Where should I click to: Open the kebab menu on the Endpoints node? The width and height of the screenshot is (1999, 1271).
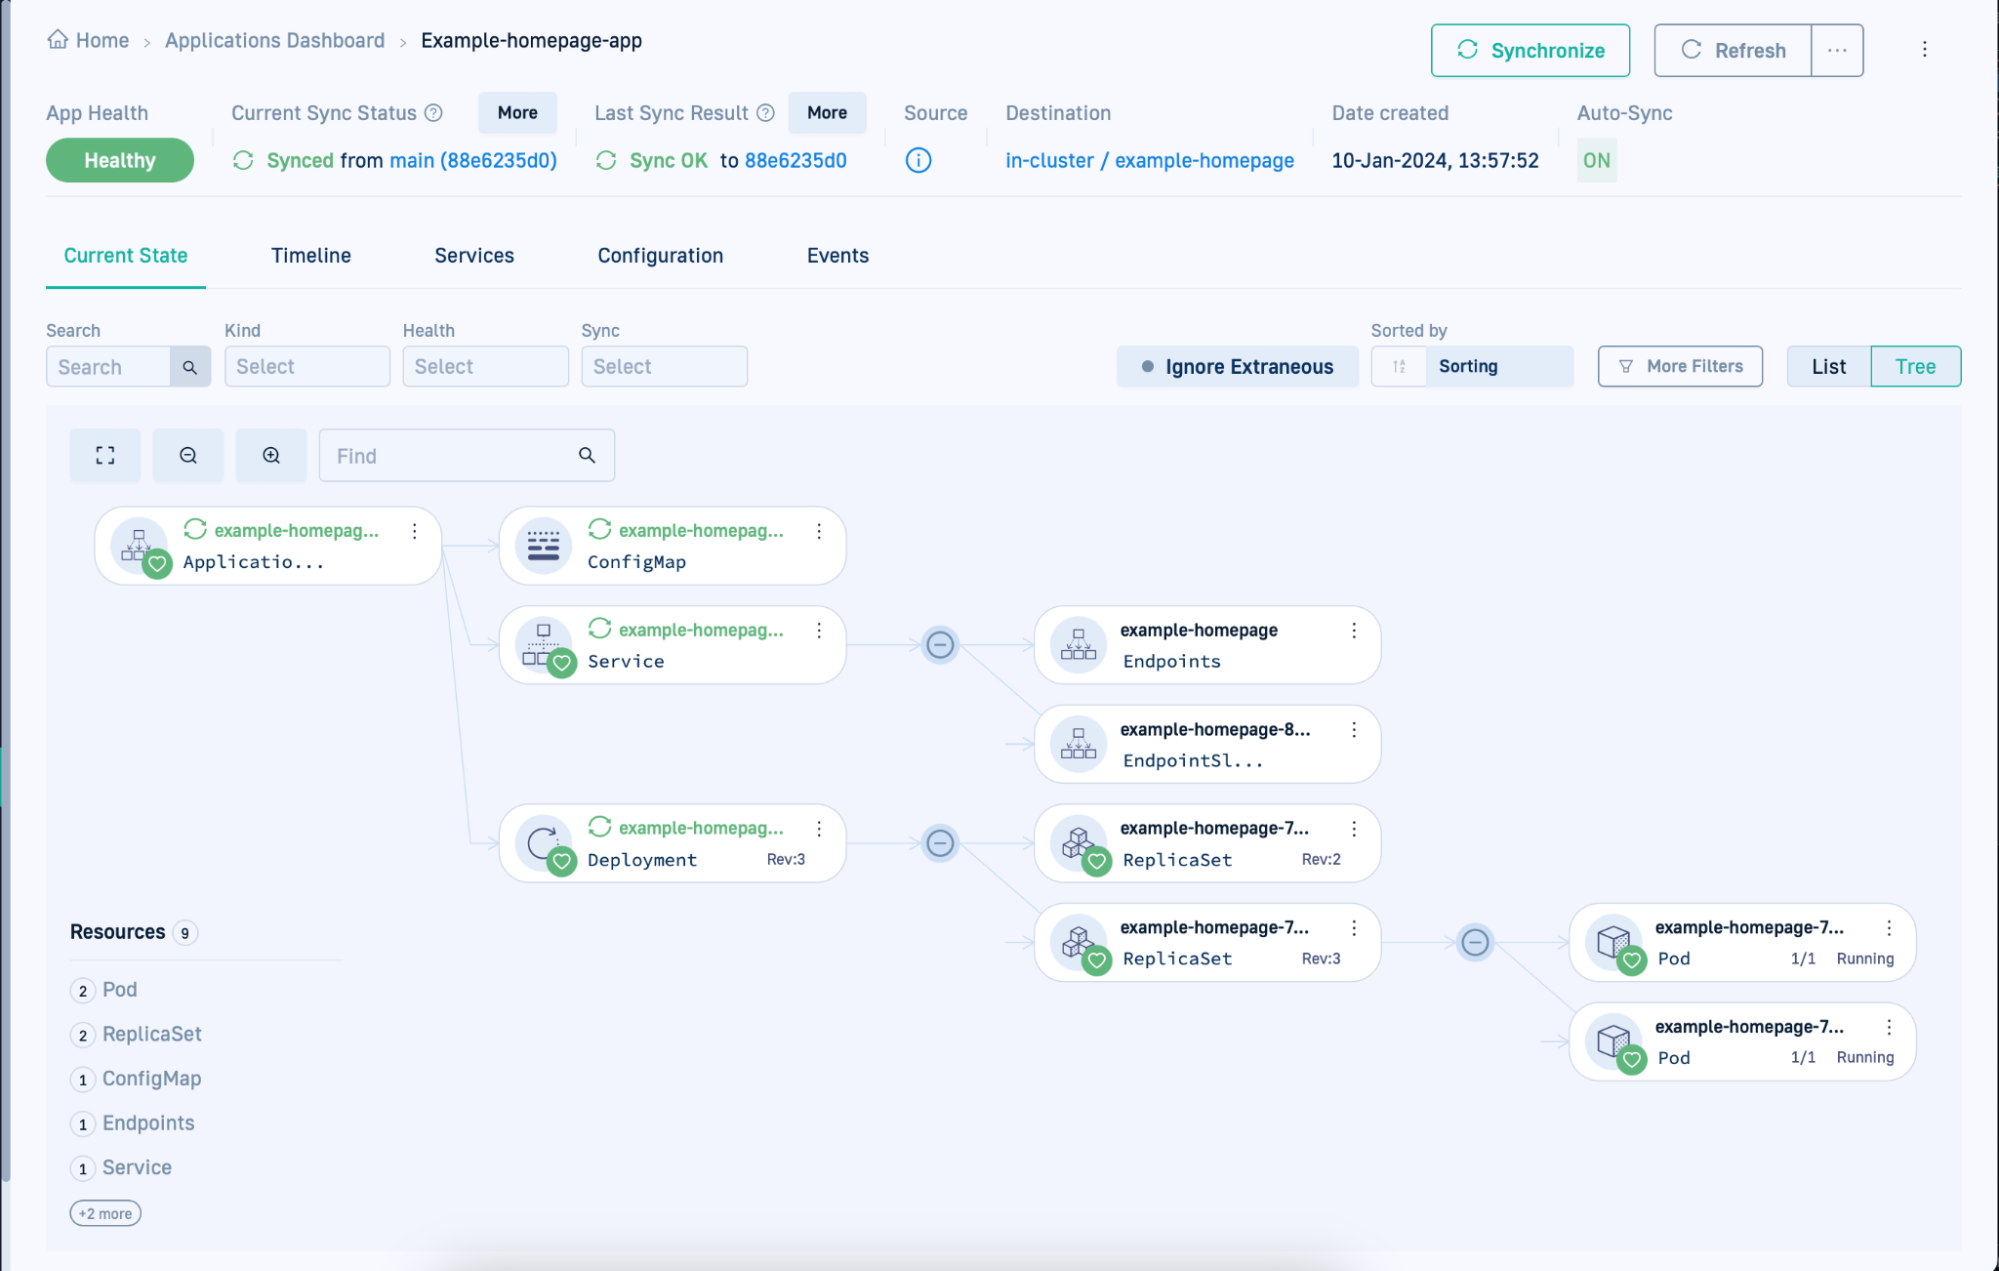coord(1354,630)
